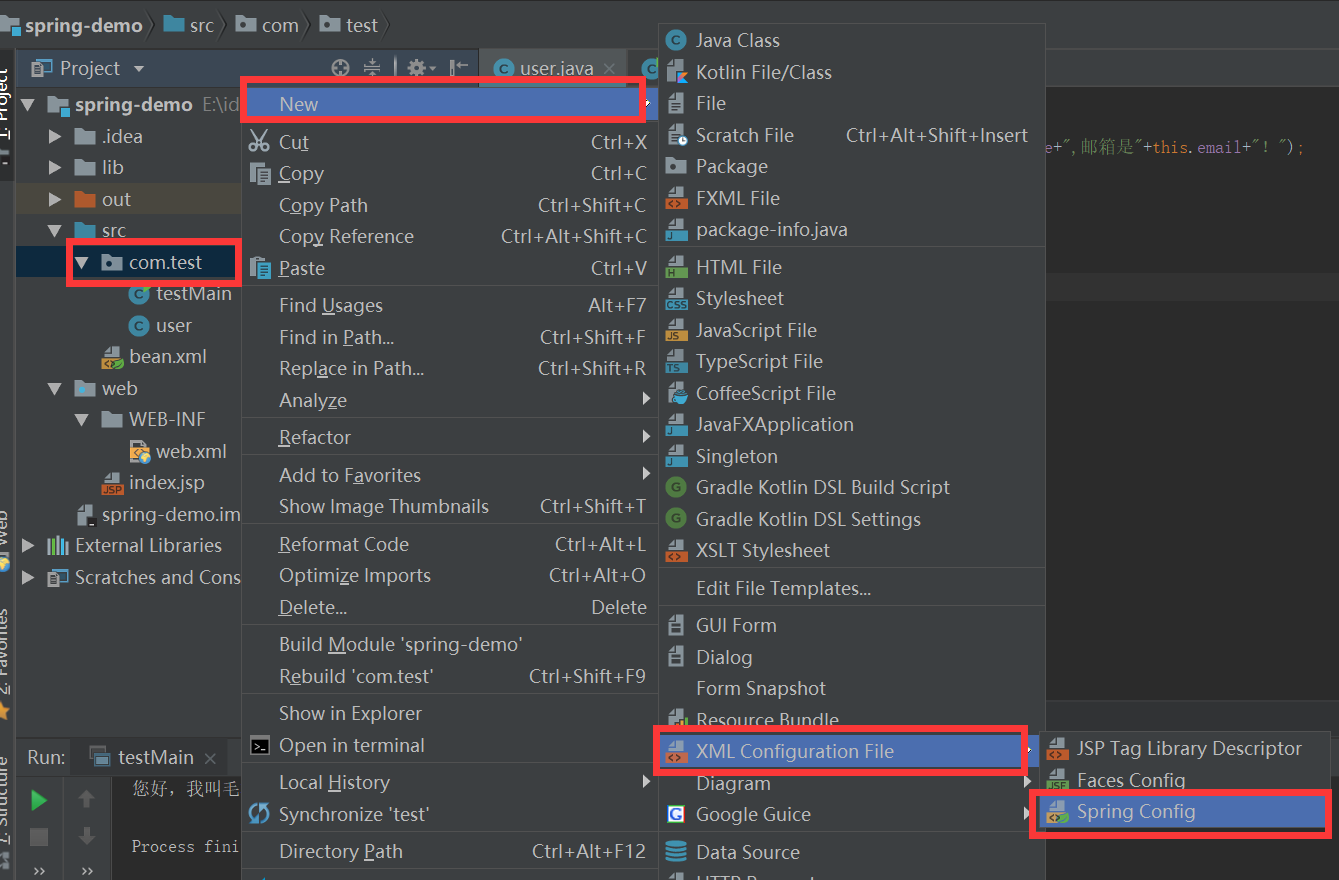Viewport: 1339px width, 880px height.
Task: Click the Package folder icon in New submenu
Action: (x=677, y=166)
